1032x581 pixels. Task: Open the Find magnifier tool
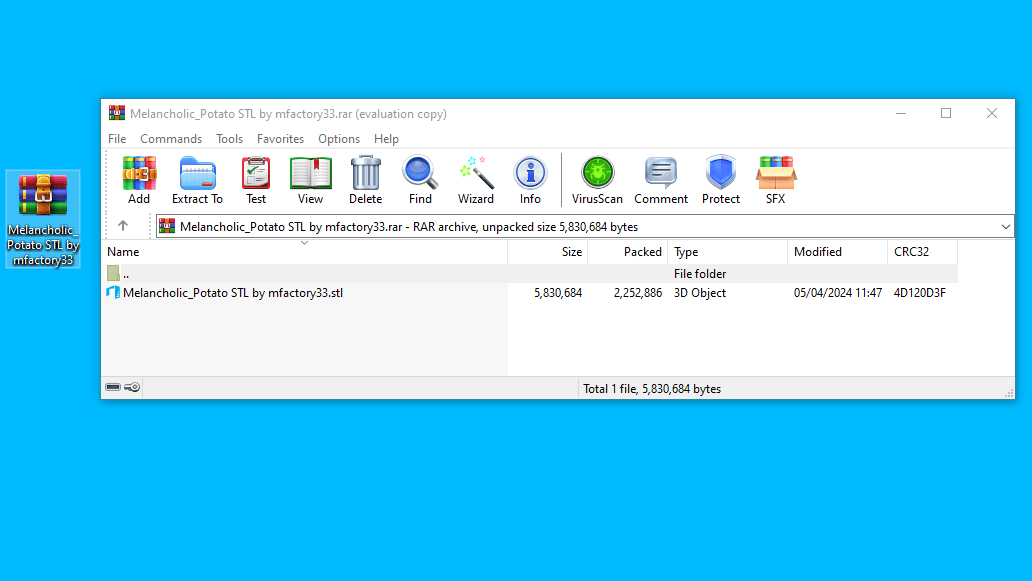pyautogui.click(x=420, y=180)
